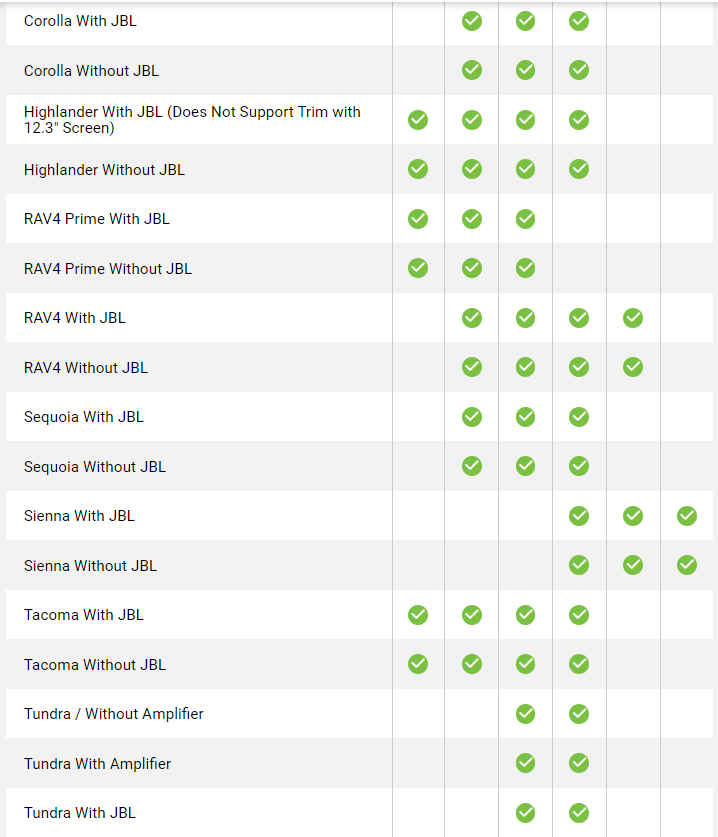Click last checkmark in Sequoia Without JBL row
The image size is (718, 837).
579,466
